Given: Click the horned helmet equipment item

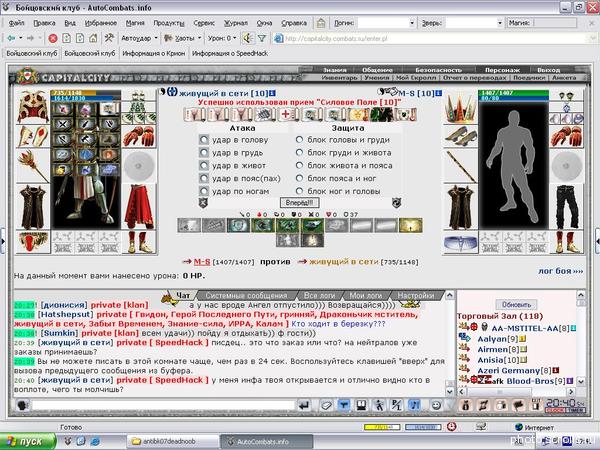Looking at the screenshot, I should [x=33, y=107].
